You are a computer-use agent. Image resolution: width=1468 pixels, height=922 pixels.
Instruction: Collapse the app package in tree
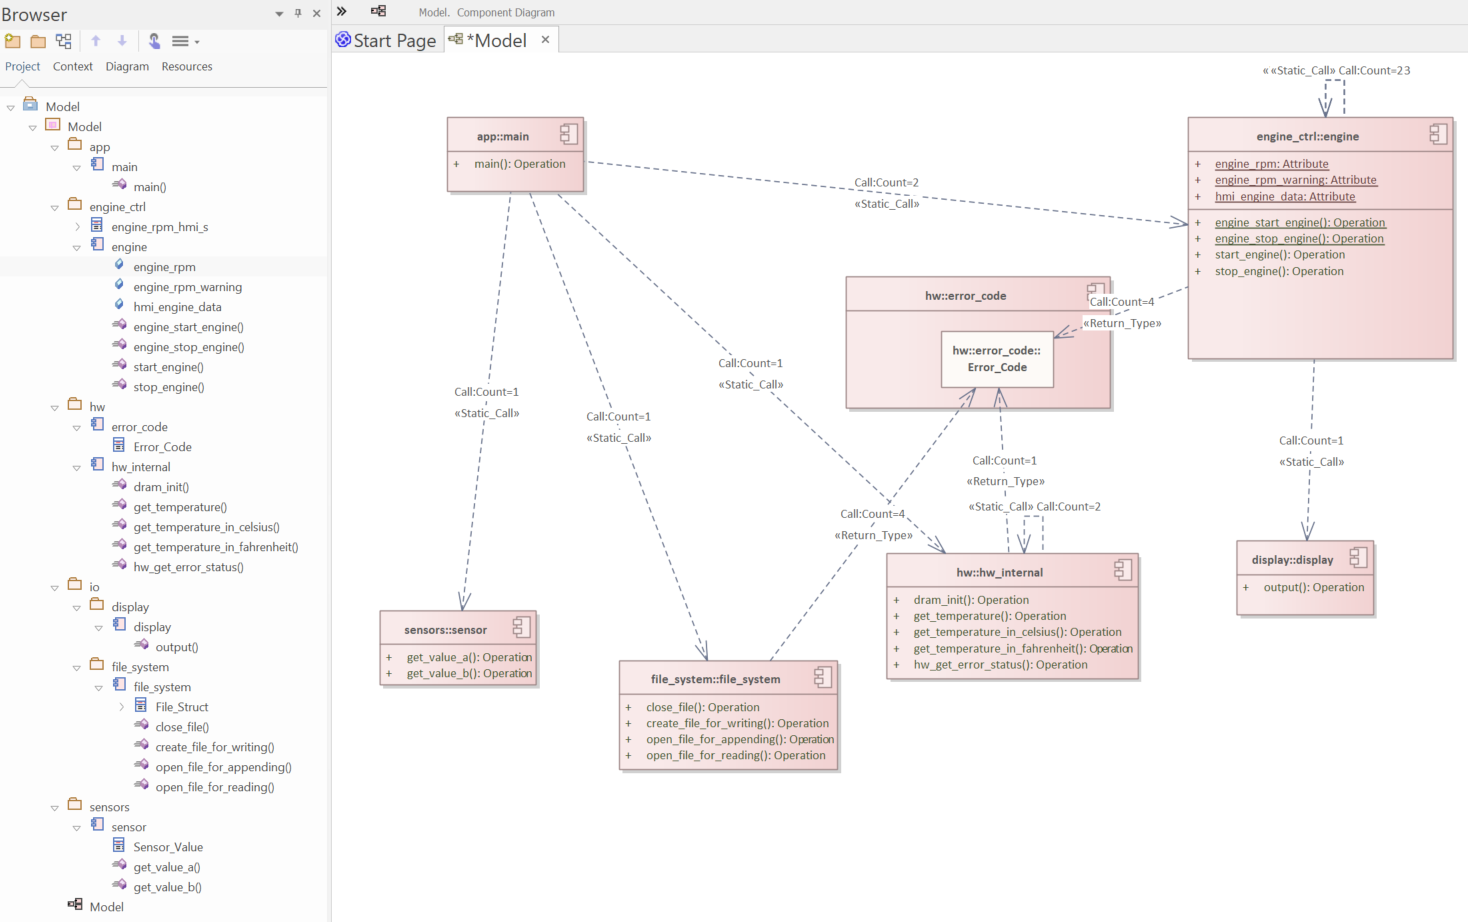click(x=55, y=148)
